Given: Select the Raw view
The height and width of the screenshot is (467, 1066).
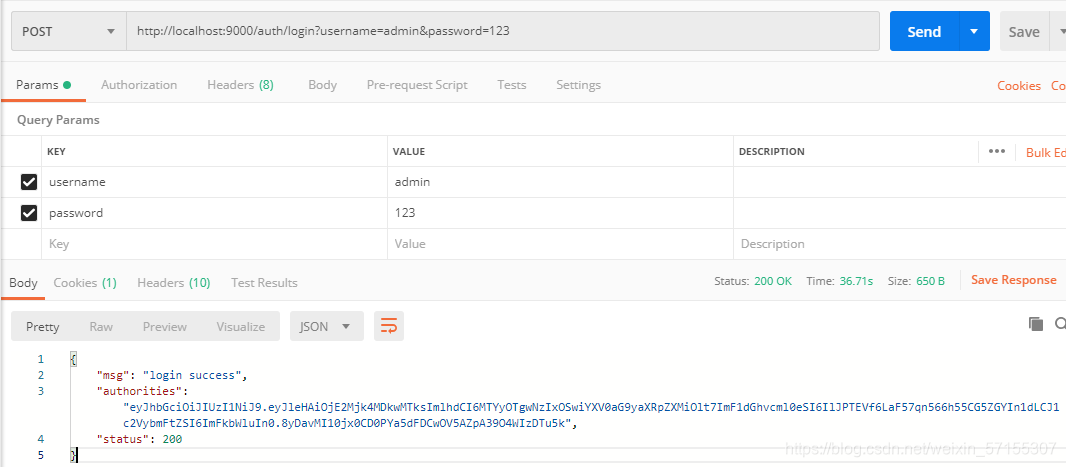Looking at the screenshot, I should click(x=101, y=326).
